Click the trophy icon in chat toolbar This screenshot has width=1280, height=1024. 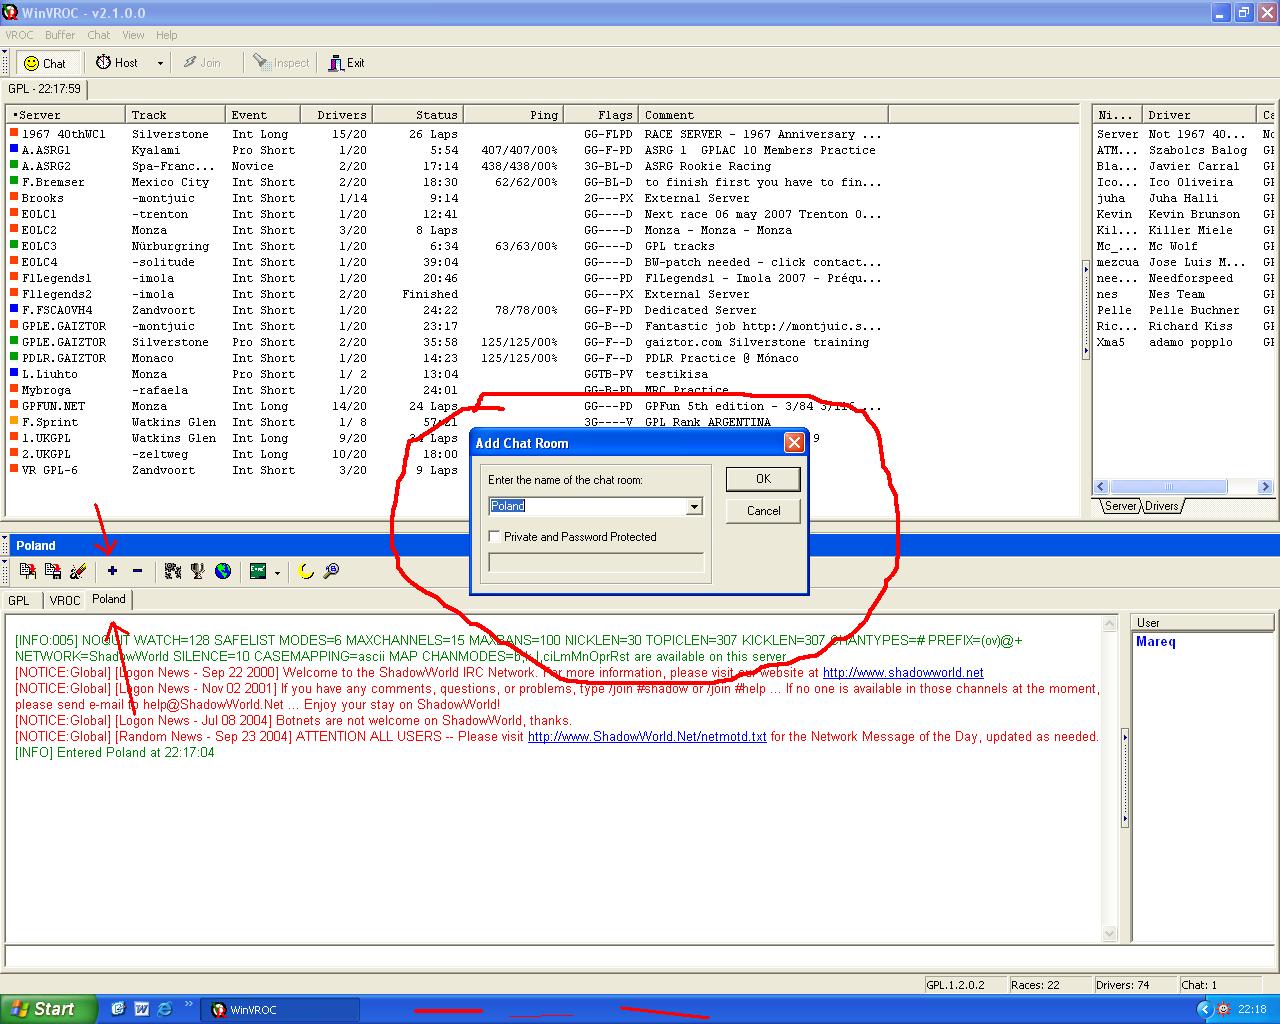click(198, 571)
